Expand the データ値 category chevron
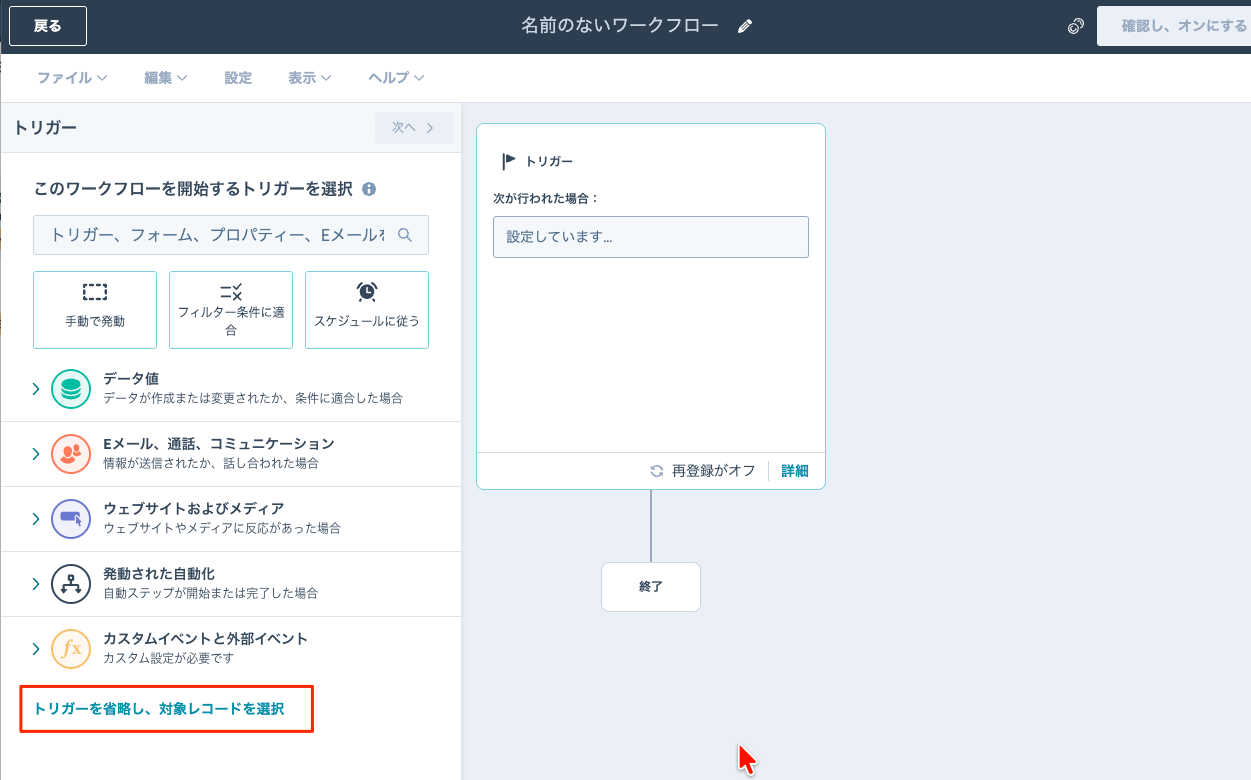 (35, 389)
